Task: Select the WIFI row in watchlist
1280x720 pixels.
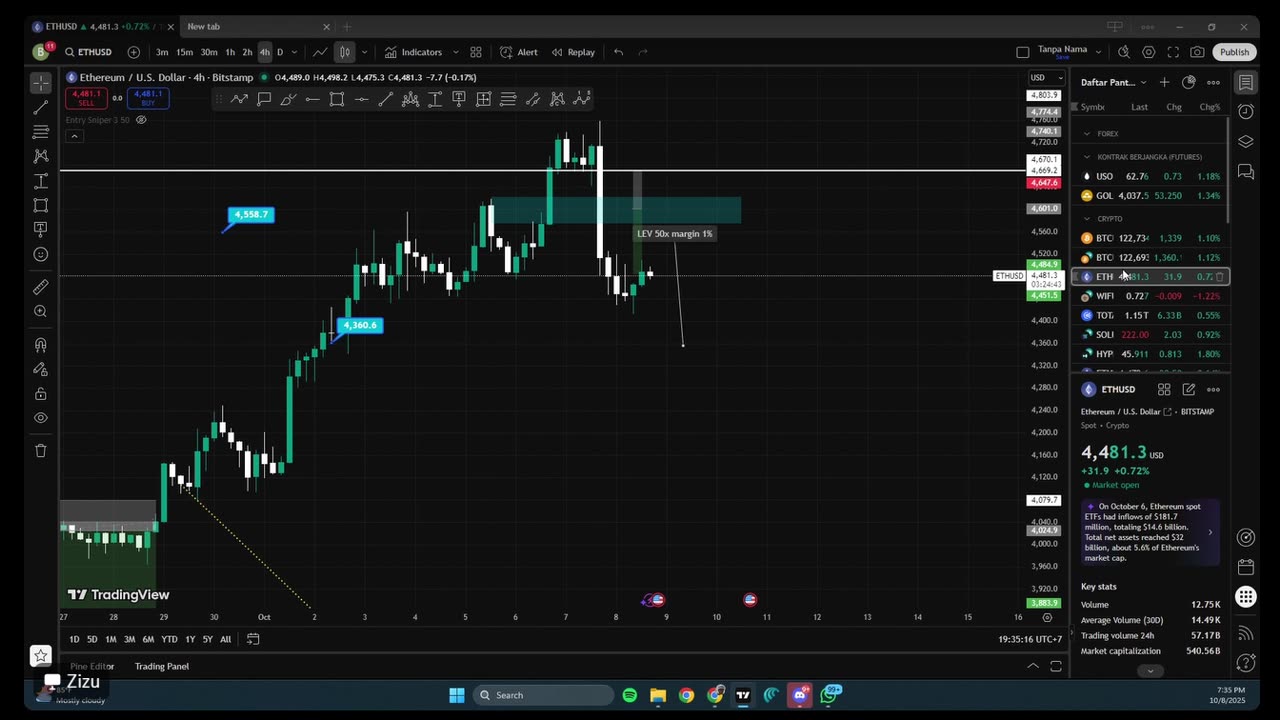Action: (1152, 296)
